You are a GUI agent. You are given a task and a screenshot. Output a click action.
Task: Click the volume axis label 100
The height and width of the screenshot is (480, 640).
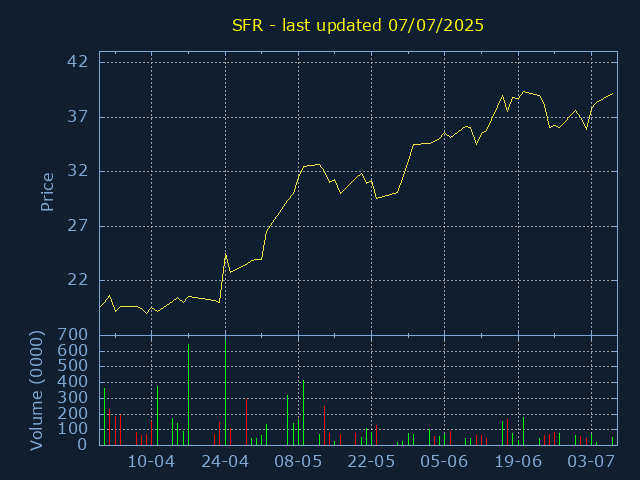(73, 429)
